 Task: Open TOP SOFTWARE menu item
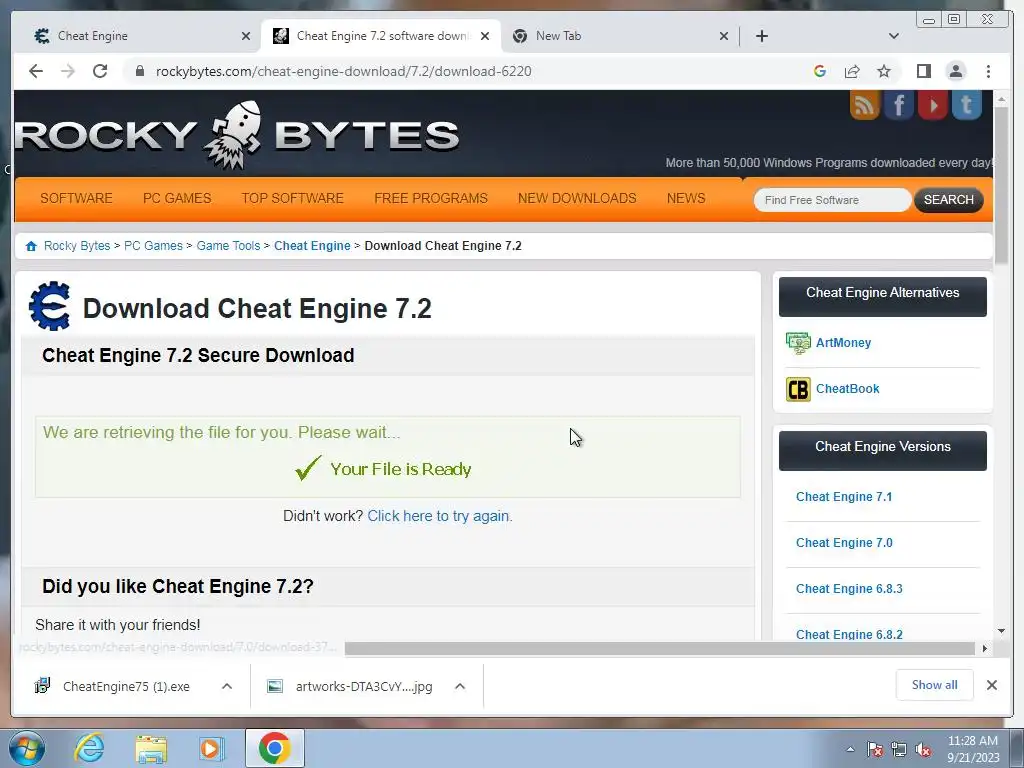click(293, 199)
